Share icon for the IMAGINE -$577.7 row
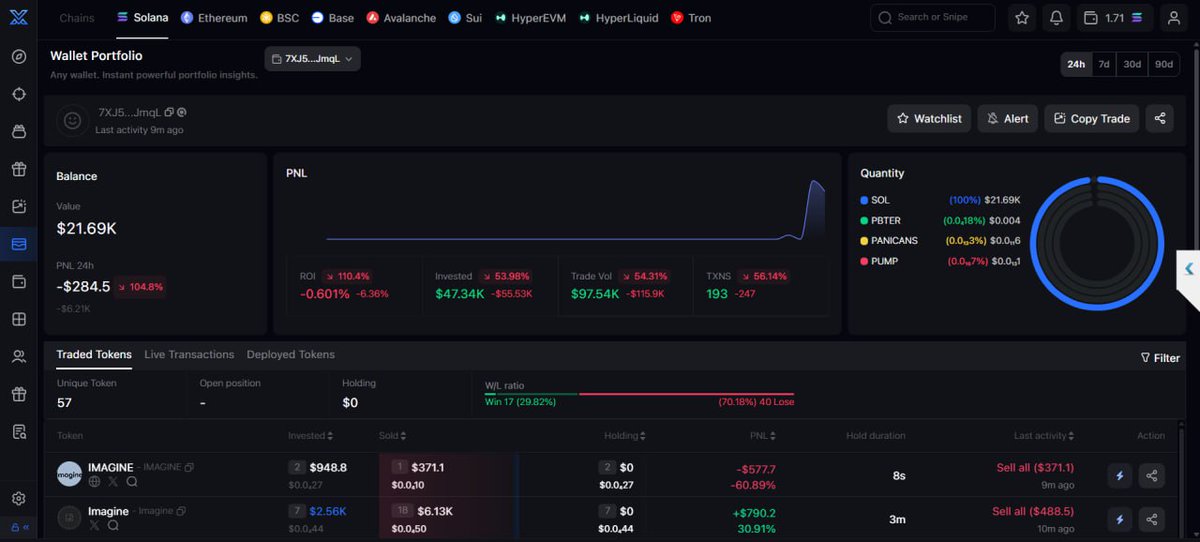 click(x=1152, y=476)
